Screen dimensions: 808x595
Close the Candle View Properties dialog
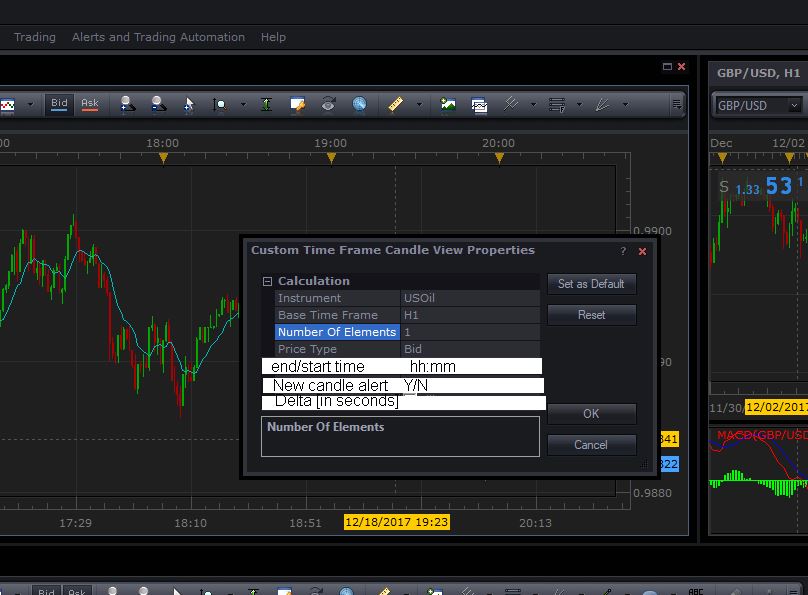[x=642, y=251]
